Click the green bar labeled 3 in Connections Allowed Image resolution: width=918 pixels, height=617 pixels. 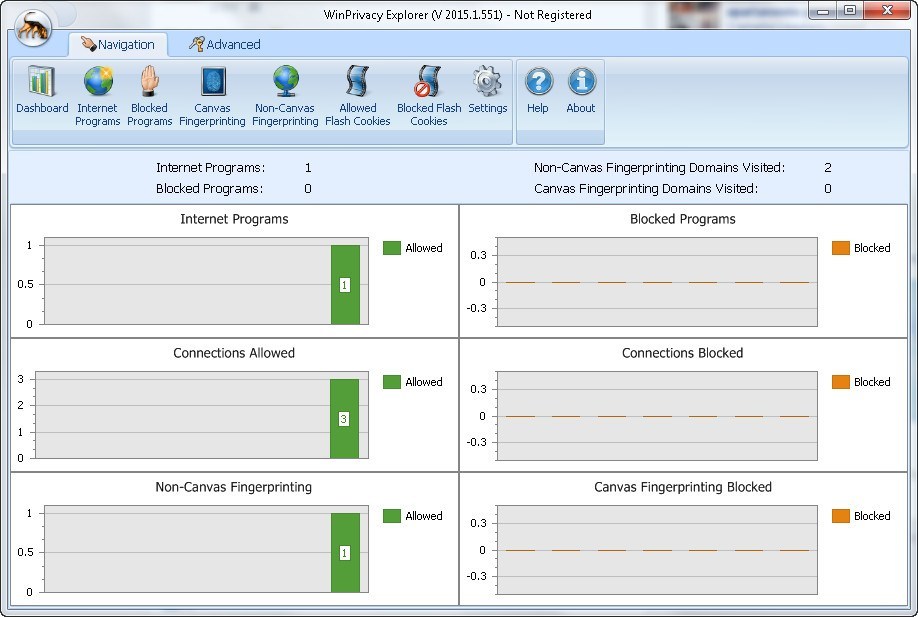(x=344, y=419)
